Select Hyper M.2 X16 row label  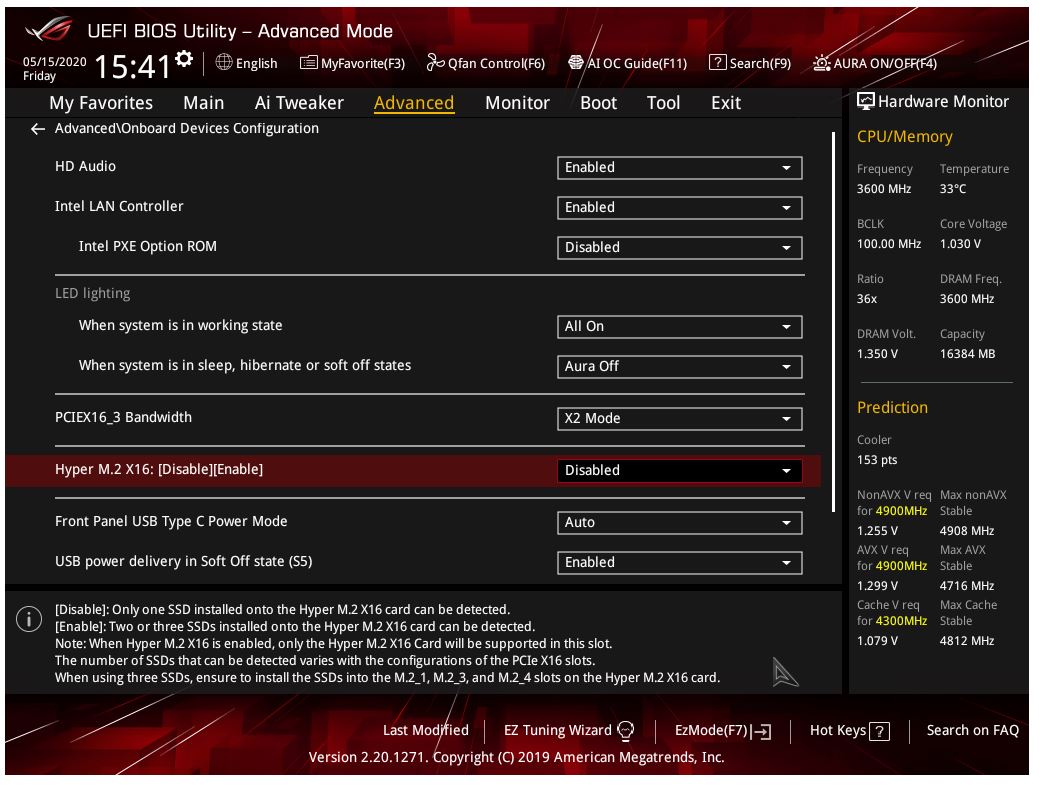(159, 470)
